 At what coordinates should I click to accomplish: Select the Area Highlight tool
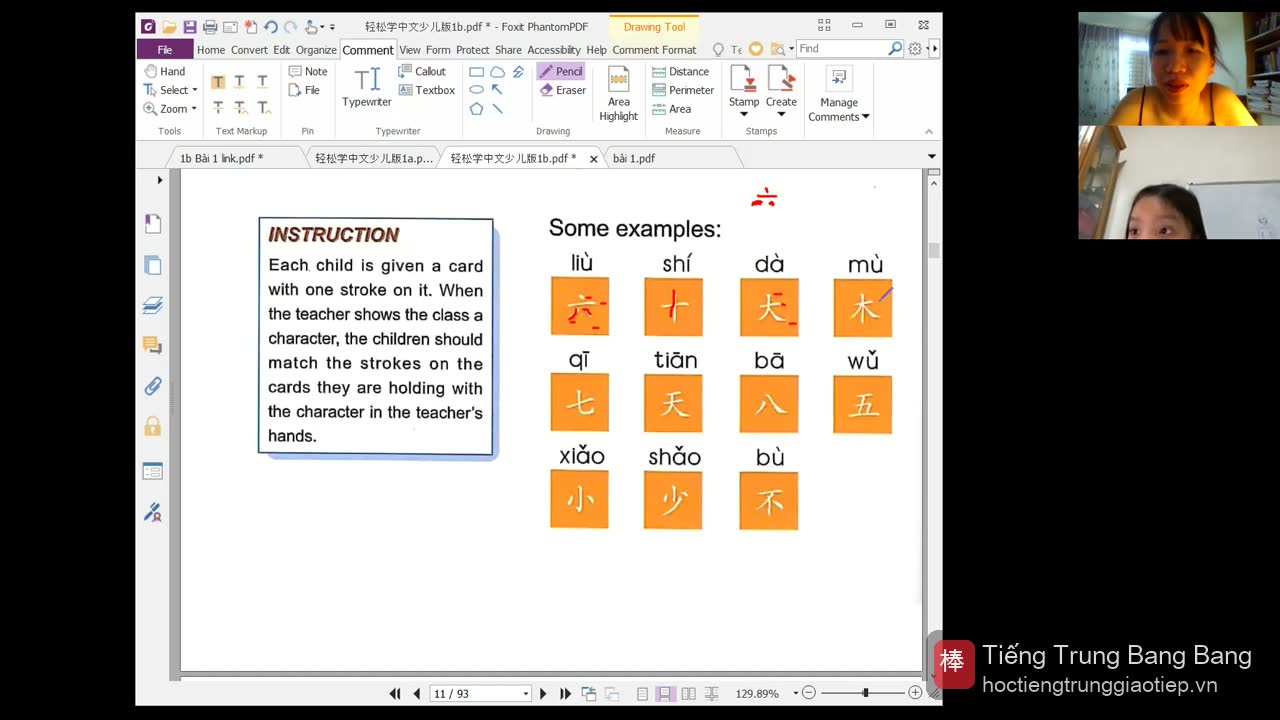619,94
